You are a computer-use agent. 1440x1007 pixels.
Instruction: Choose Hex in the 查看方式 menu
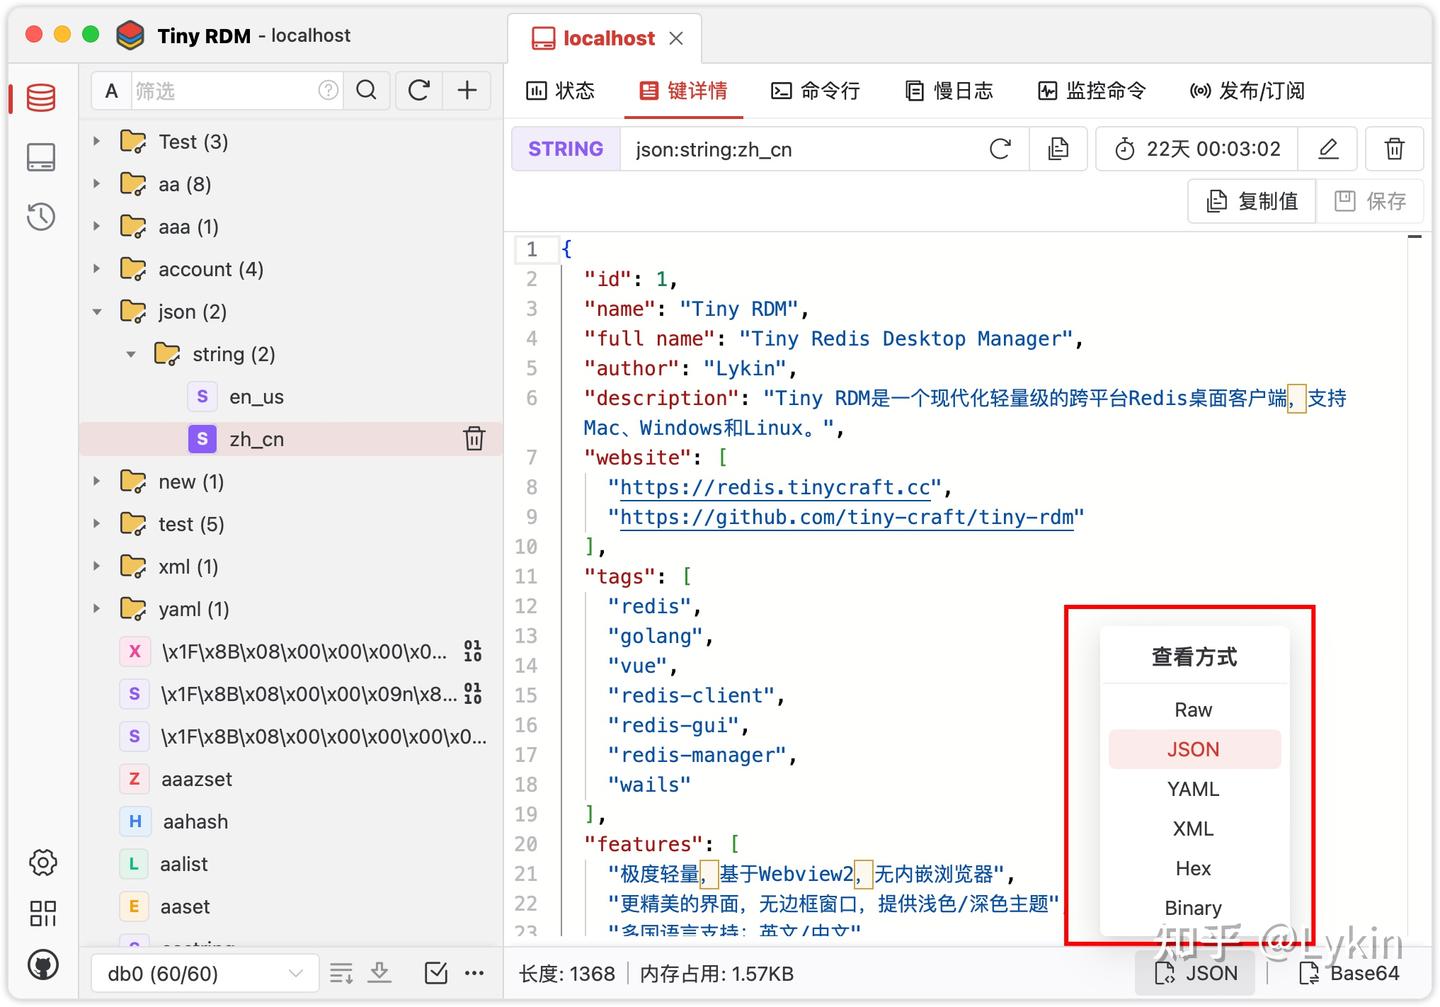click(x=1194, y=868)
